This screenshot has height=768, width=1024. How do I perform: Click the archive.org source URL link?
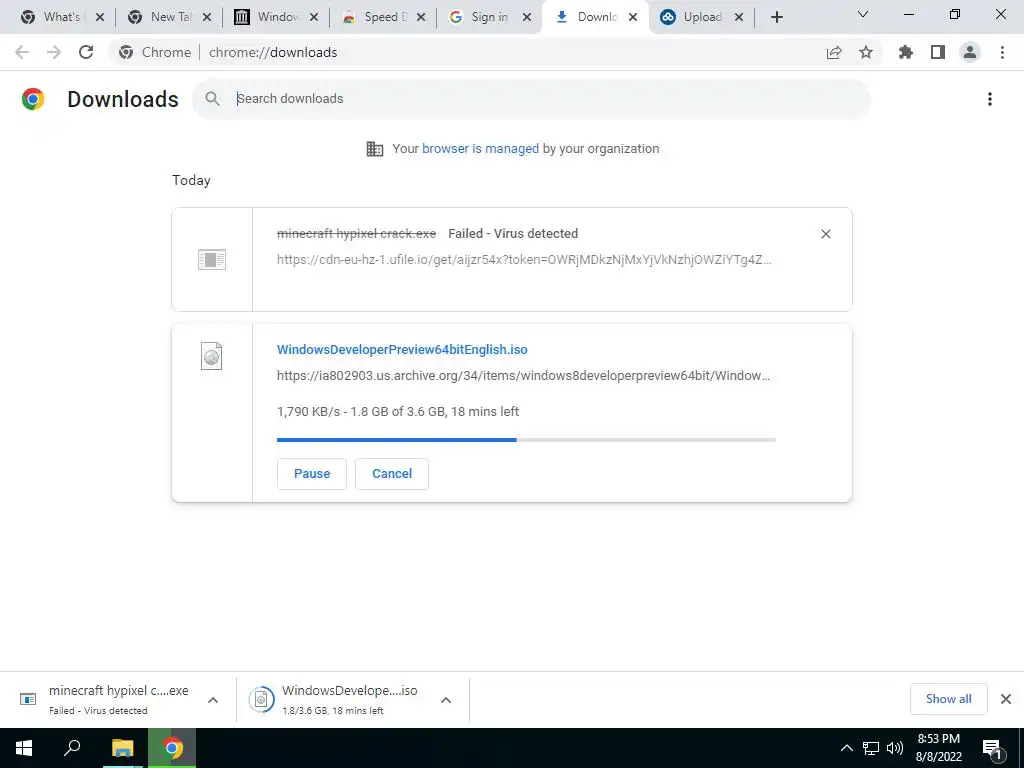click(x=523, y=376)
